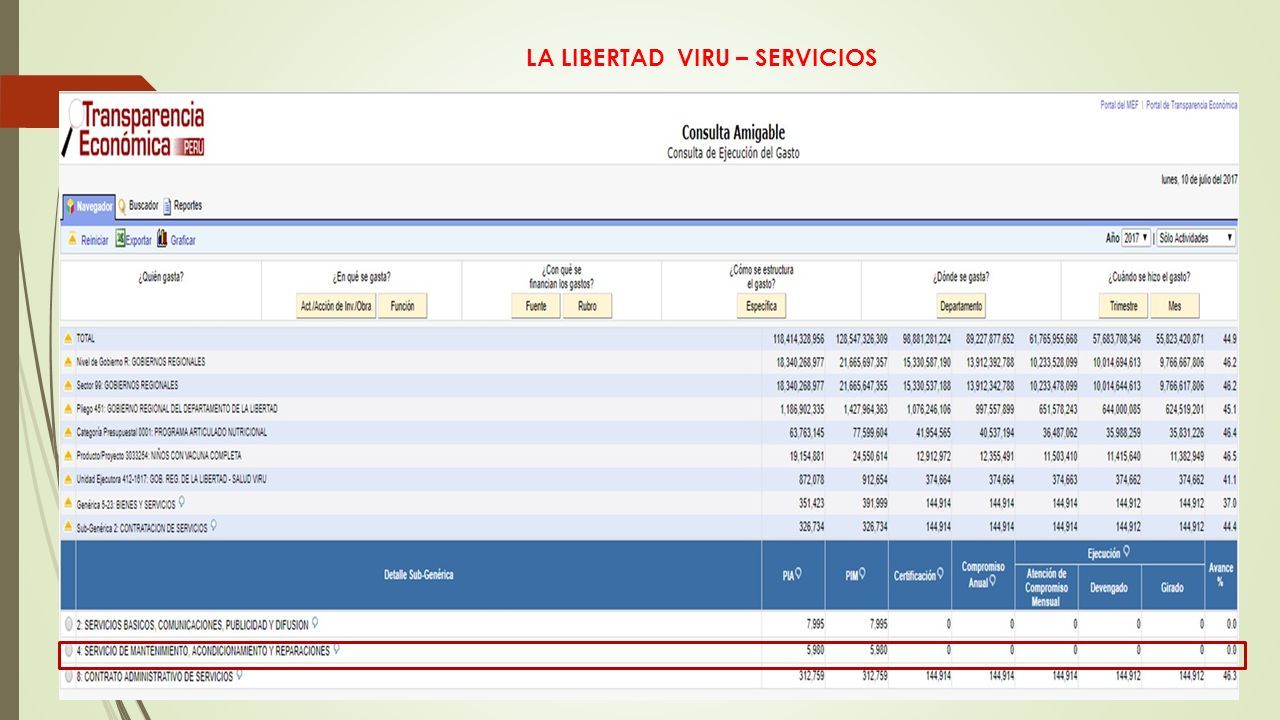Click up-arrow icon beside Pliego 451 row
Screen dimensions: 1280x720
(69, 409)
